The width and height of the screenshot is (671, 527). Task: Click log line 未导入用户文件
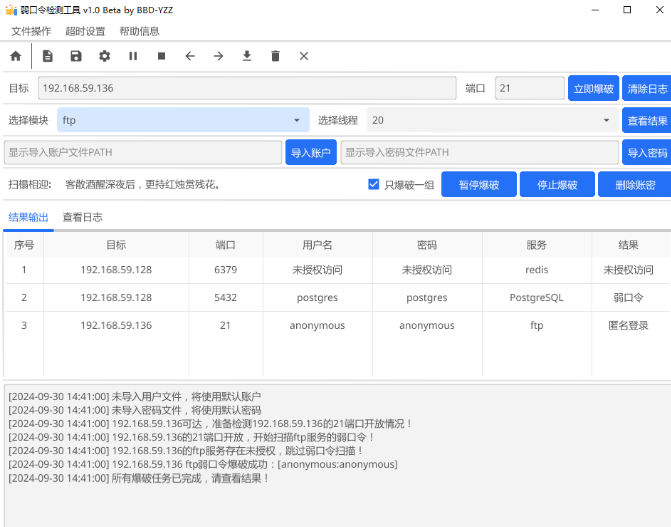(134, 396)
